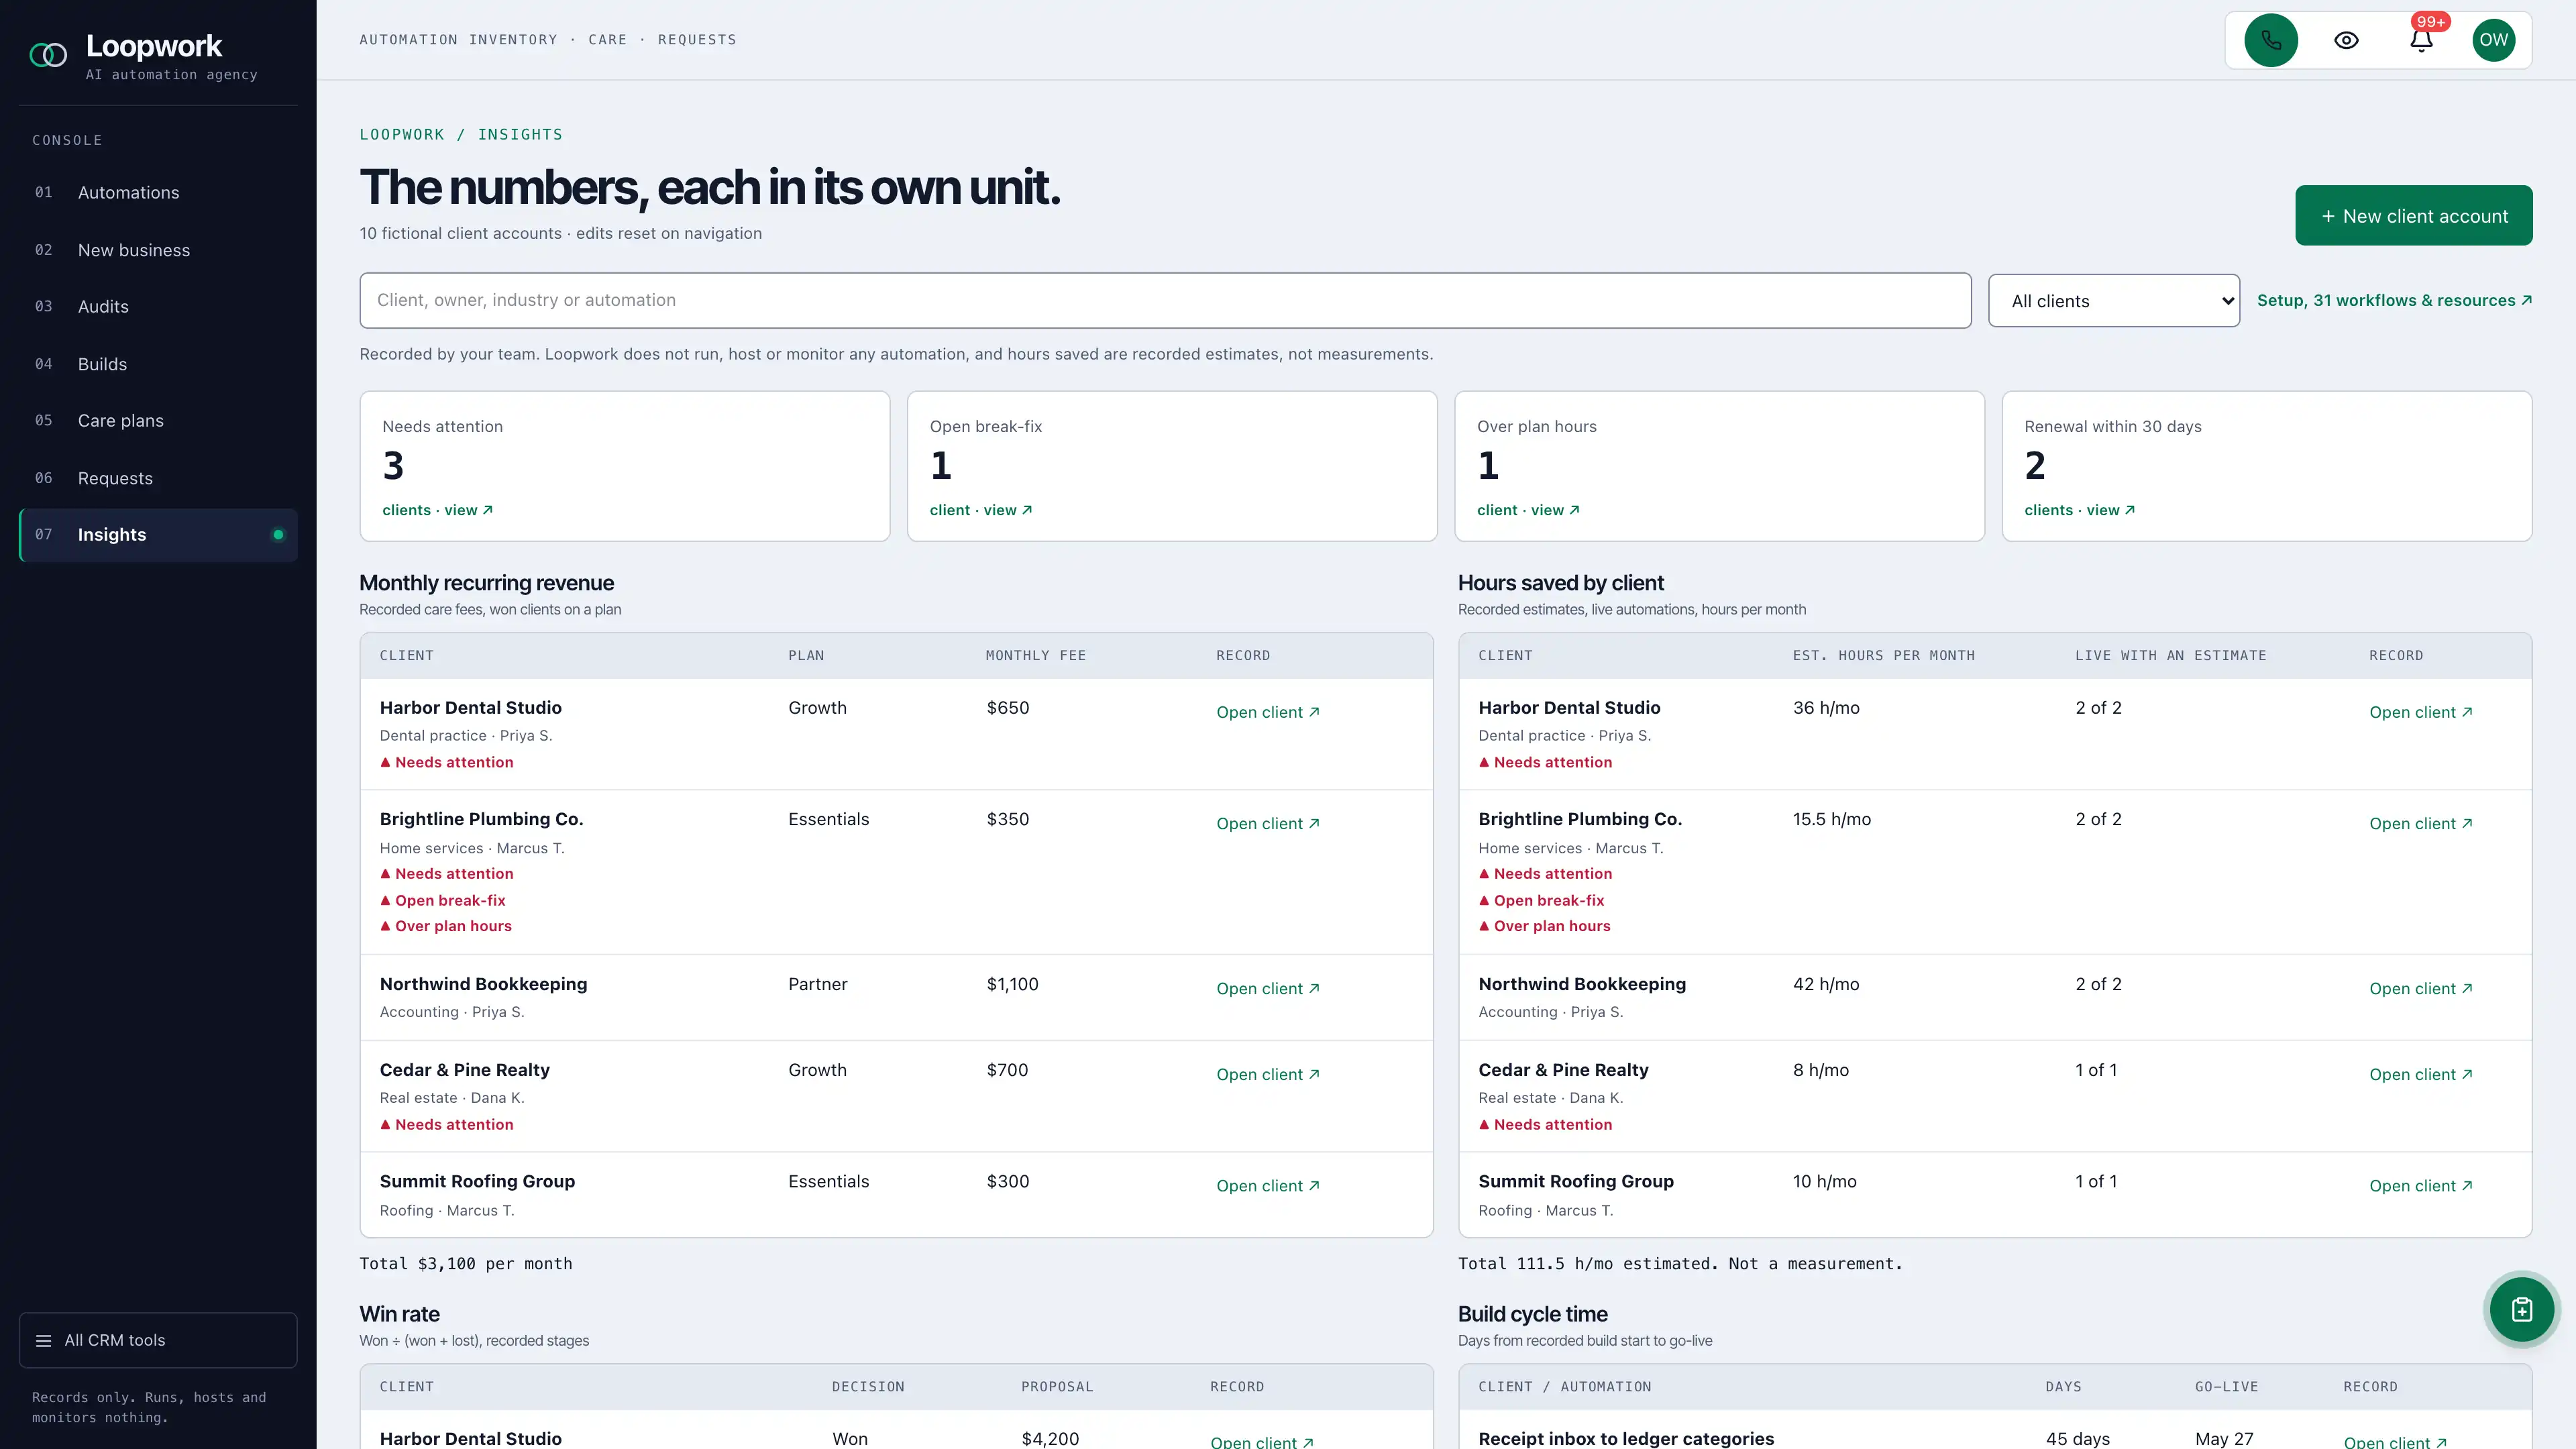The height and width of the screenshot is (1449, 2576).
Task: Open client for Brightline Plumbing hours saved row
Action: click(2421, 823)
